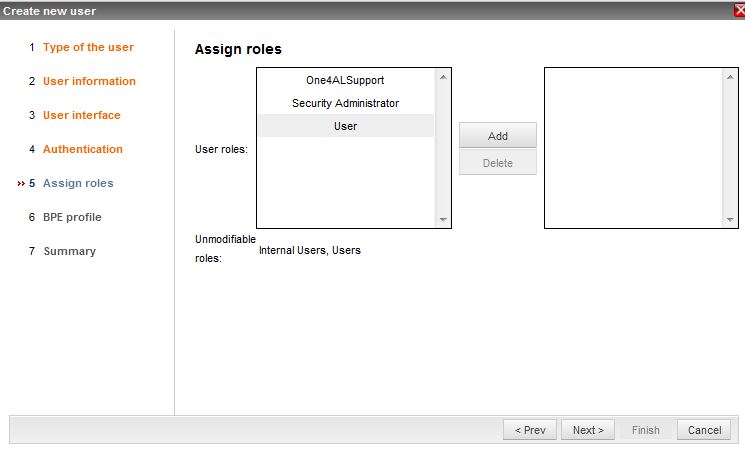
Task: Select the Assign roles step
Action: pyautogui.click(x=78, y=183)
